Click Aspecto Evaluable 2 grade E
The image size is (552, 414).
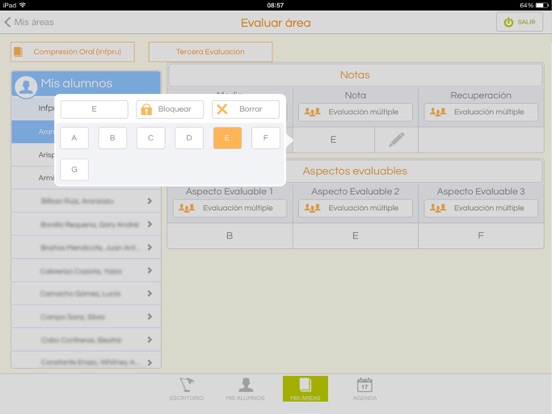(355, 236)
